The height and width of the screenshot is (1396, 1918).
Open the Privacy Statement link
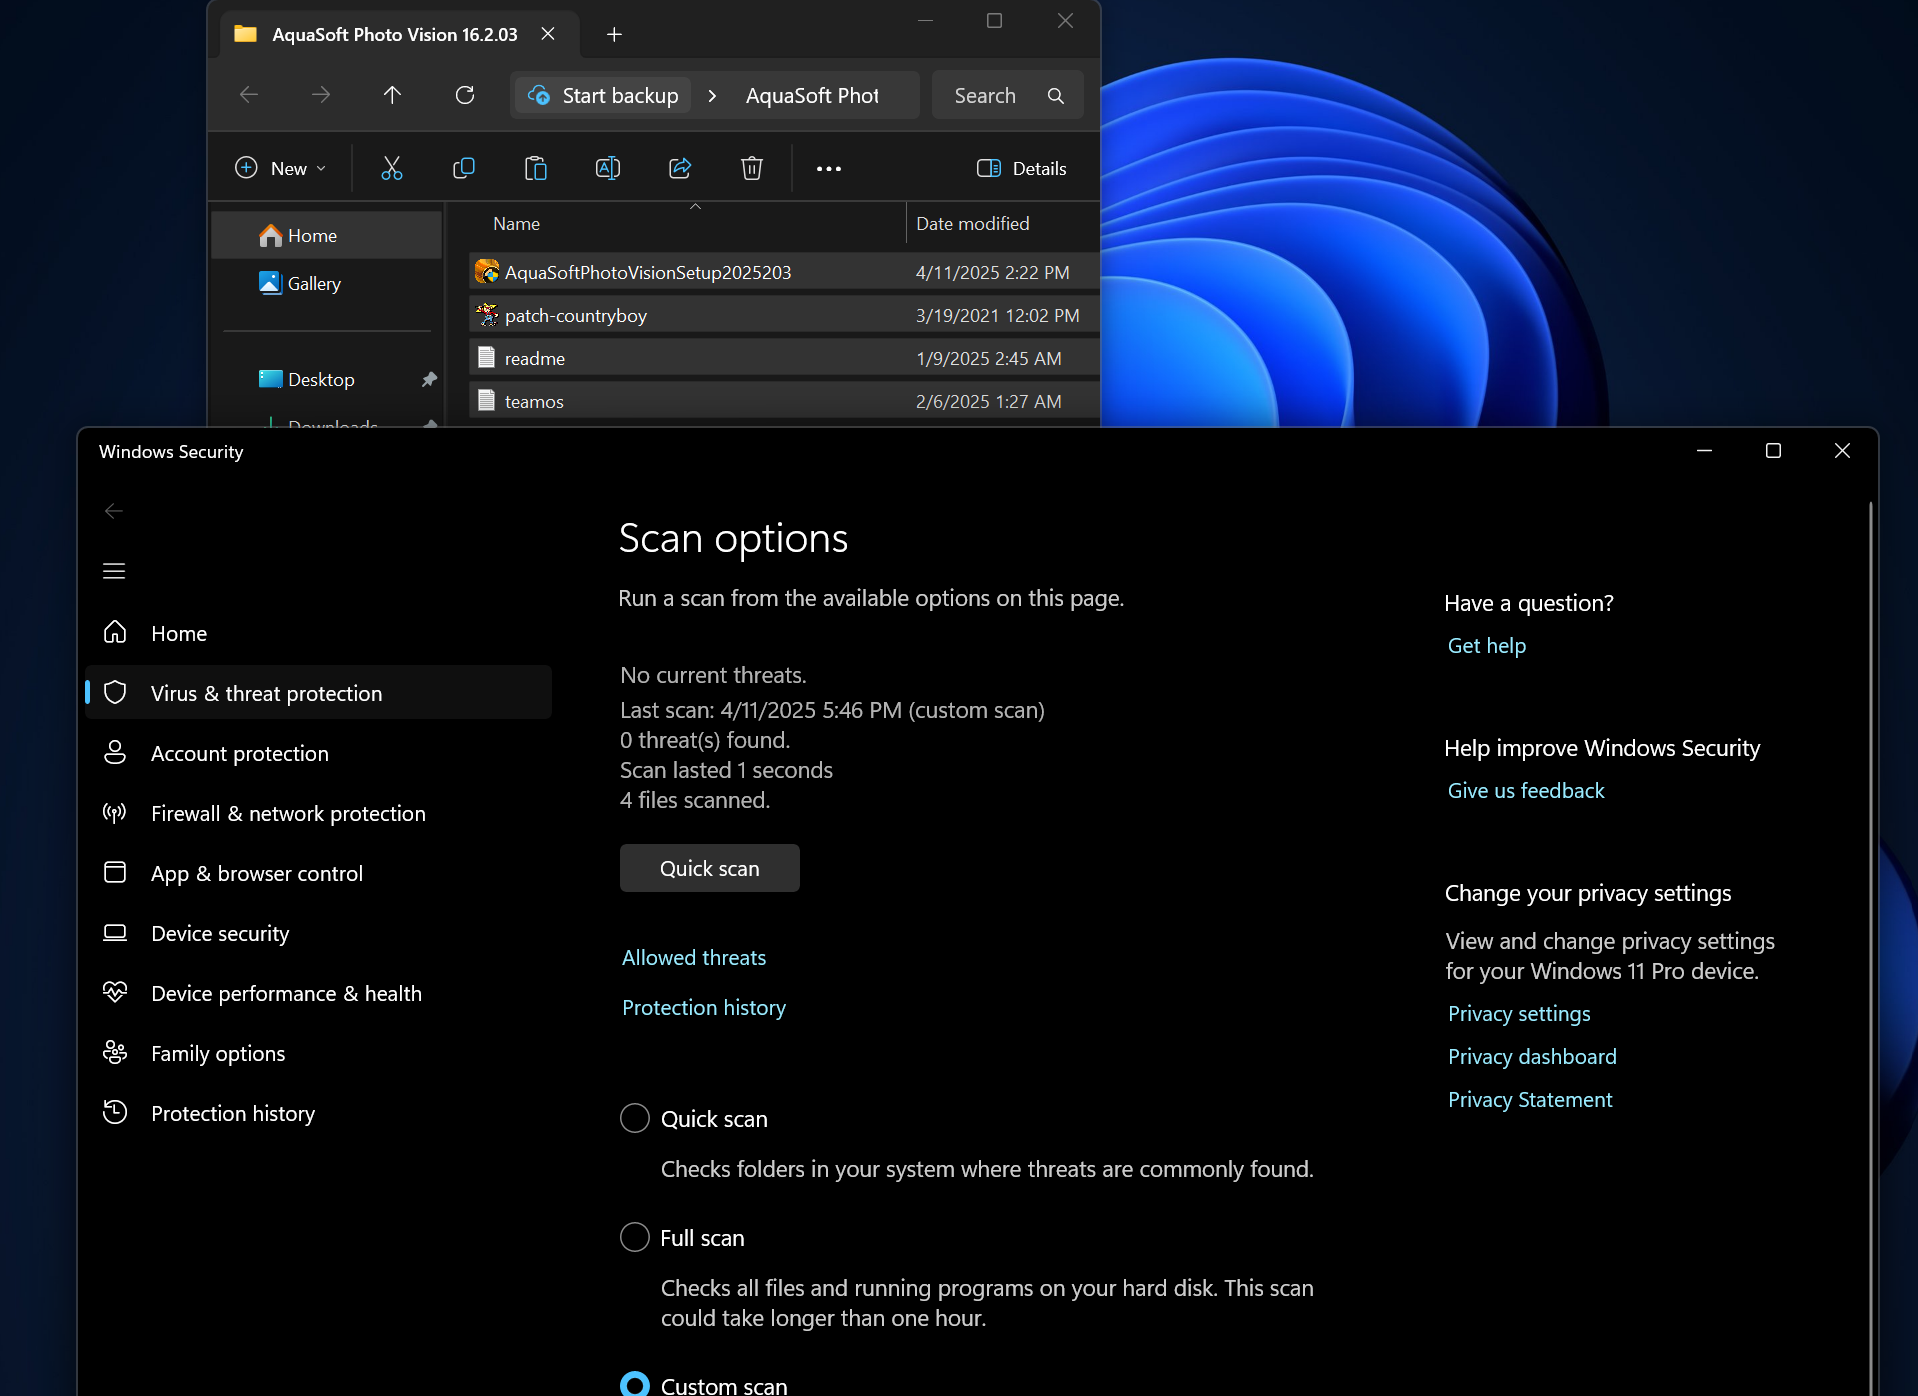pos(1530,1099)
